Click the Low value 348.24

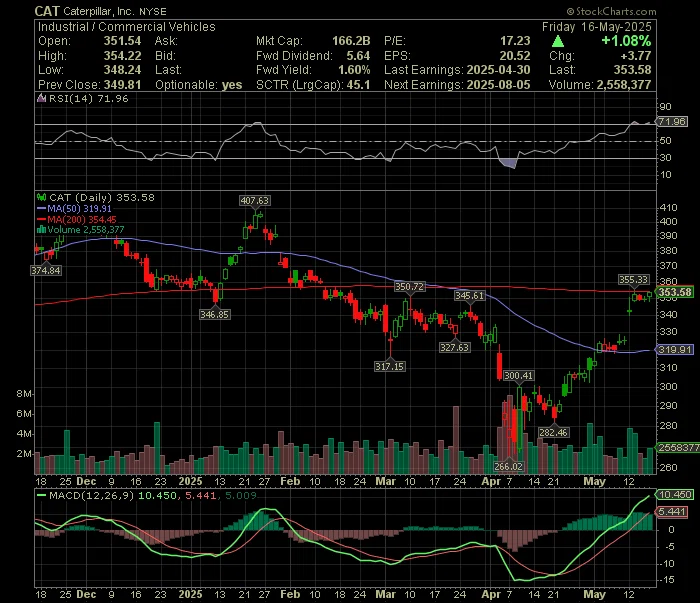122,70
